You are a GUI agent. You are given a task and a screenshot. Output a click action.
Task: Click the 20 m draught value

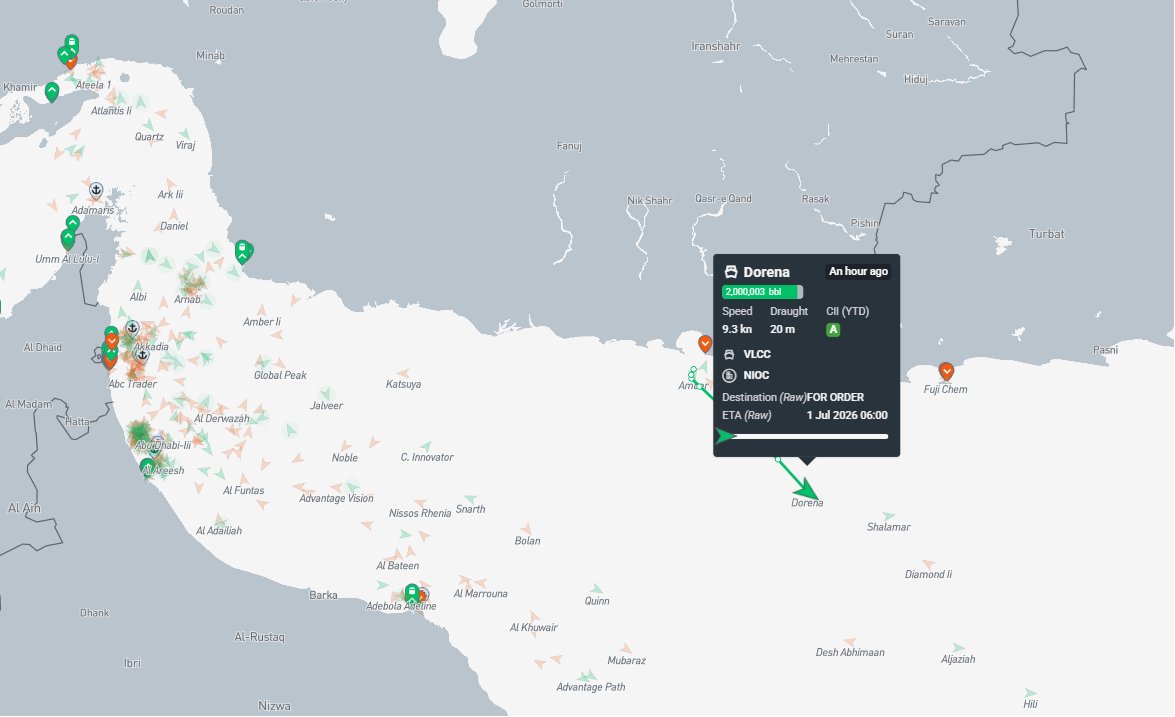(782, 330)
